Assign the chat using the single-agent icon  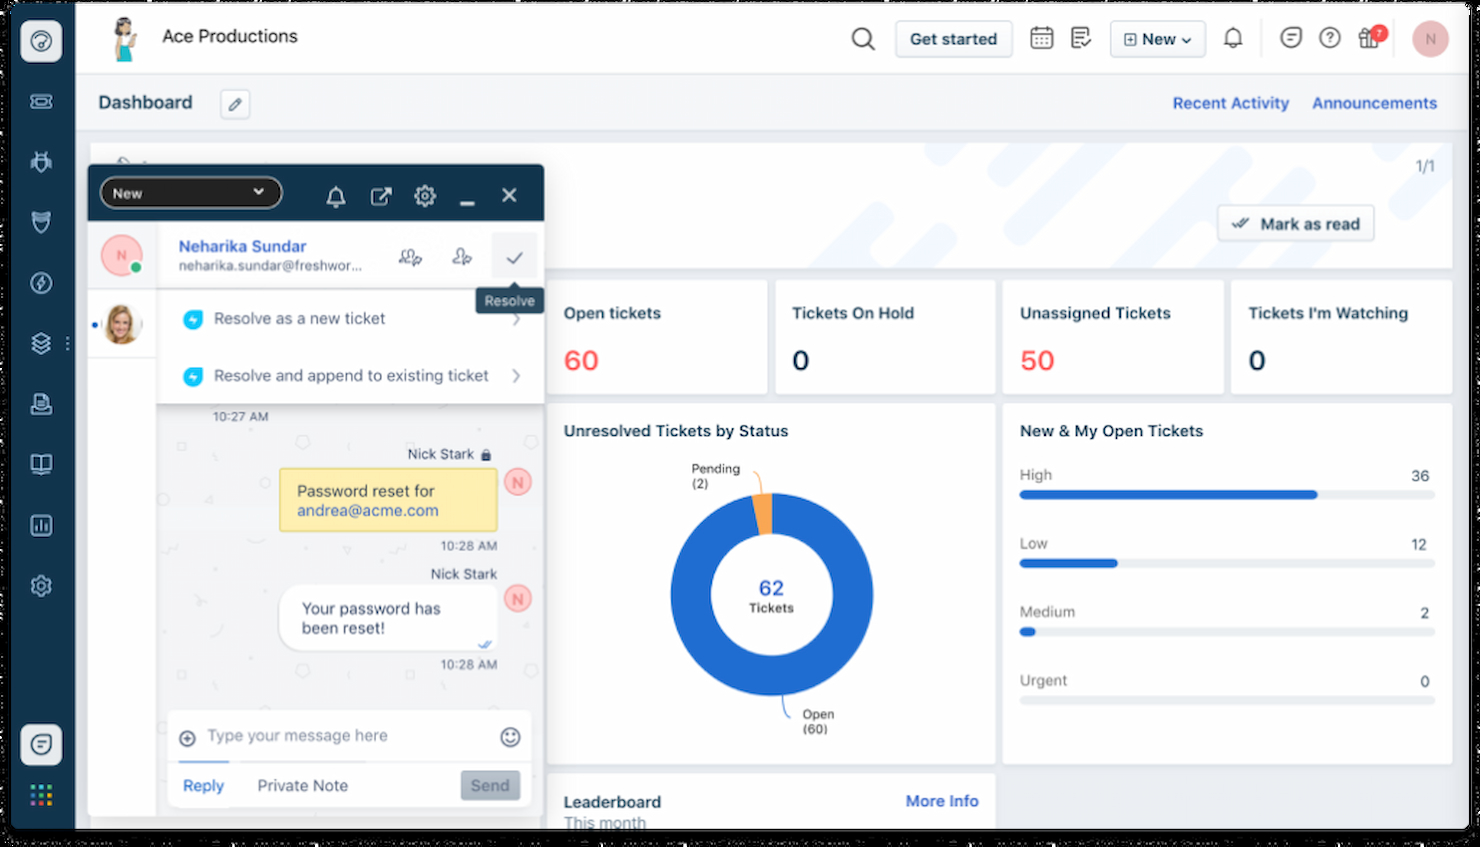462,256
